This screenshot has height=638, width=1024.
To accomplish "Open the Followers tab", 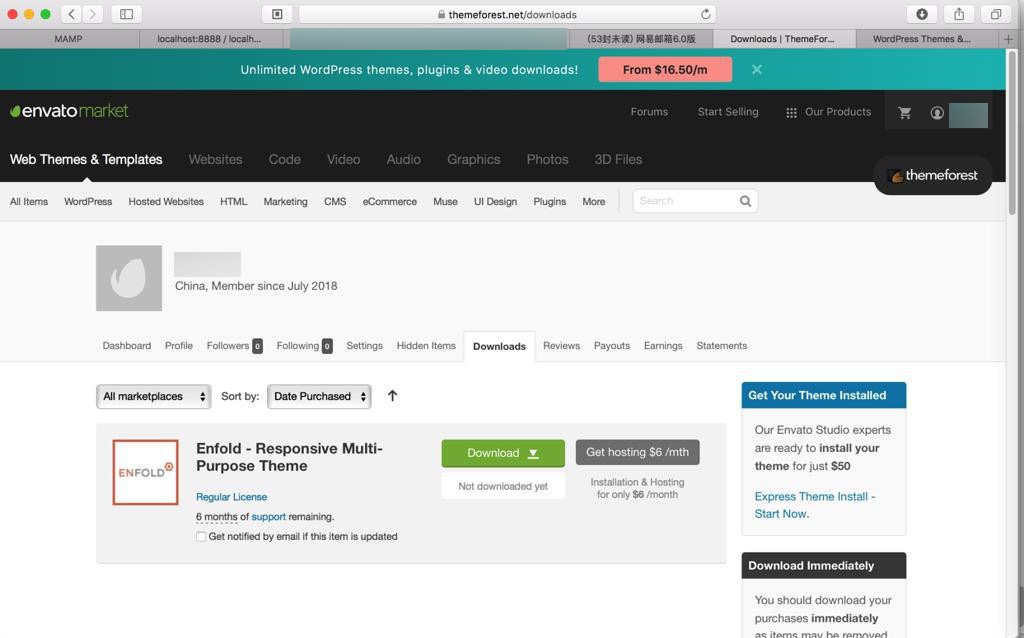I will 234,345.
